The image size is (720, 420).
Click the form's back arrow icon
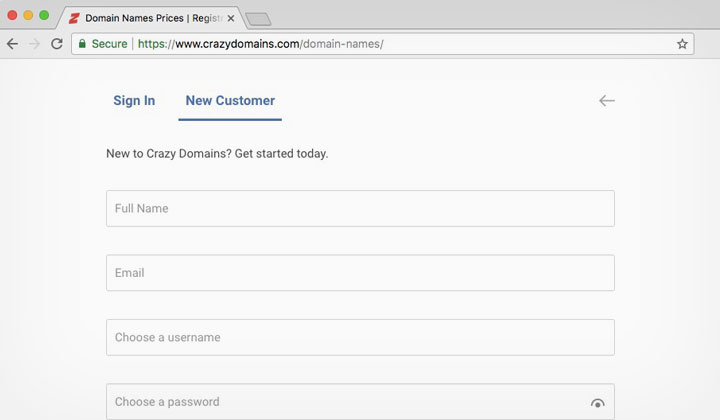[607, 101]
